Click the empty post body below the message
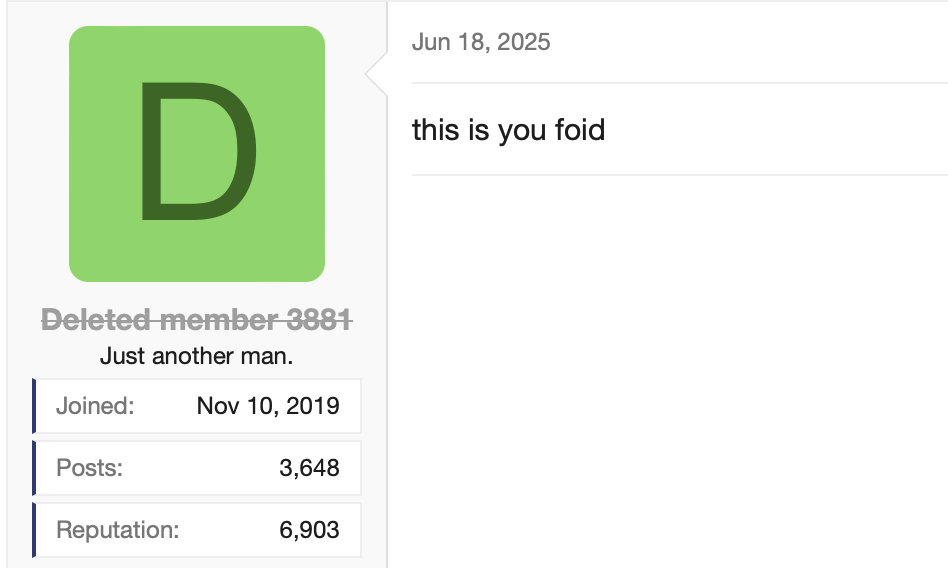Screen dimensions: 948x568 tap(670, 370)
